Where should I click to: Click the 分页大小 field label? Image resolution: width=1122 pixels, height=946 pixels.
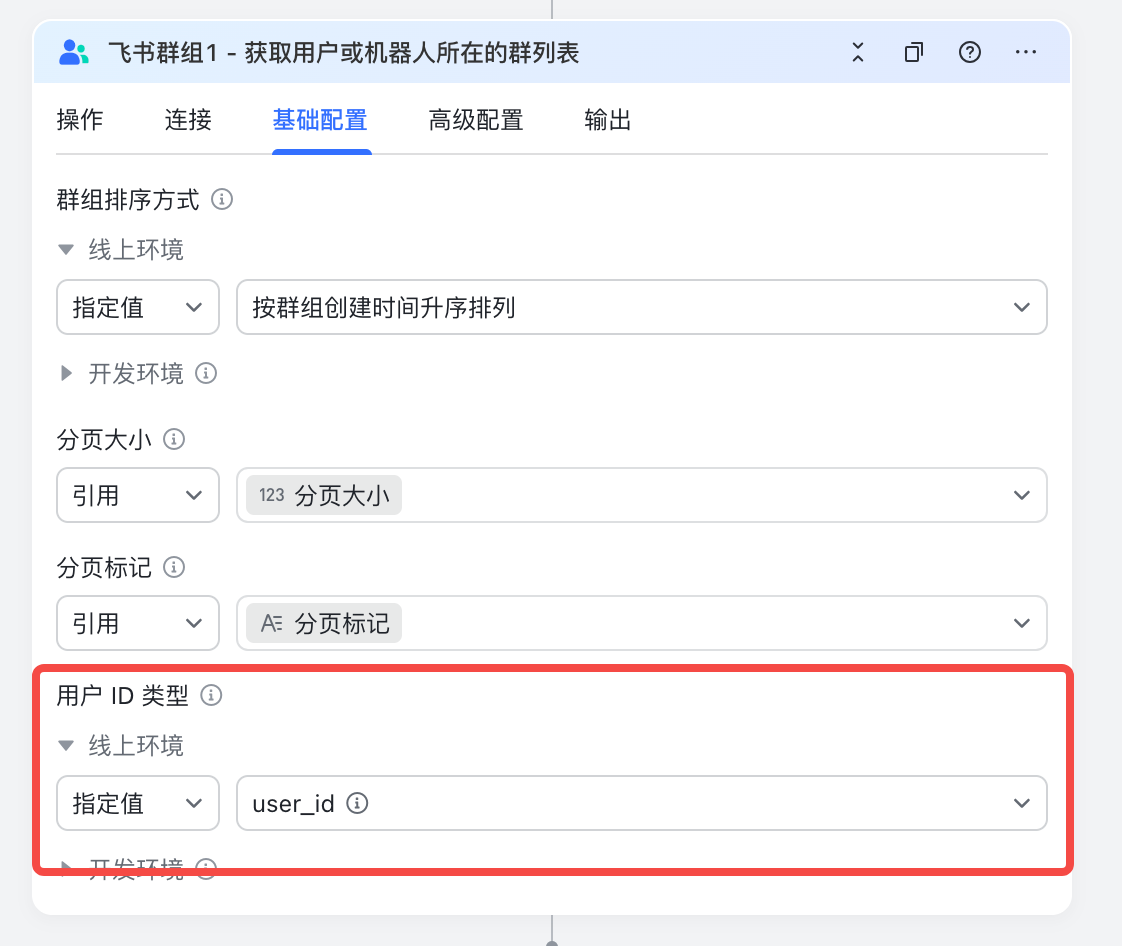[104, 439]
